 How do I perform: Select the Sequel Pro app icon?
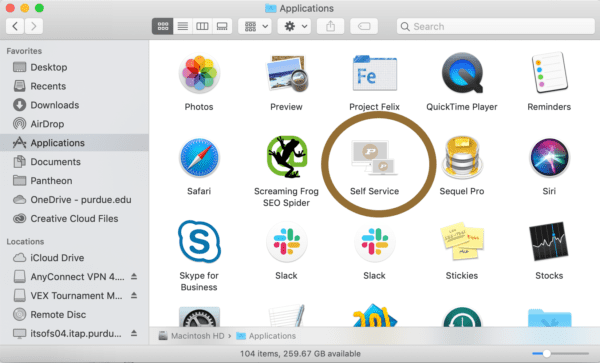tap(462, 158)
